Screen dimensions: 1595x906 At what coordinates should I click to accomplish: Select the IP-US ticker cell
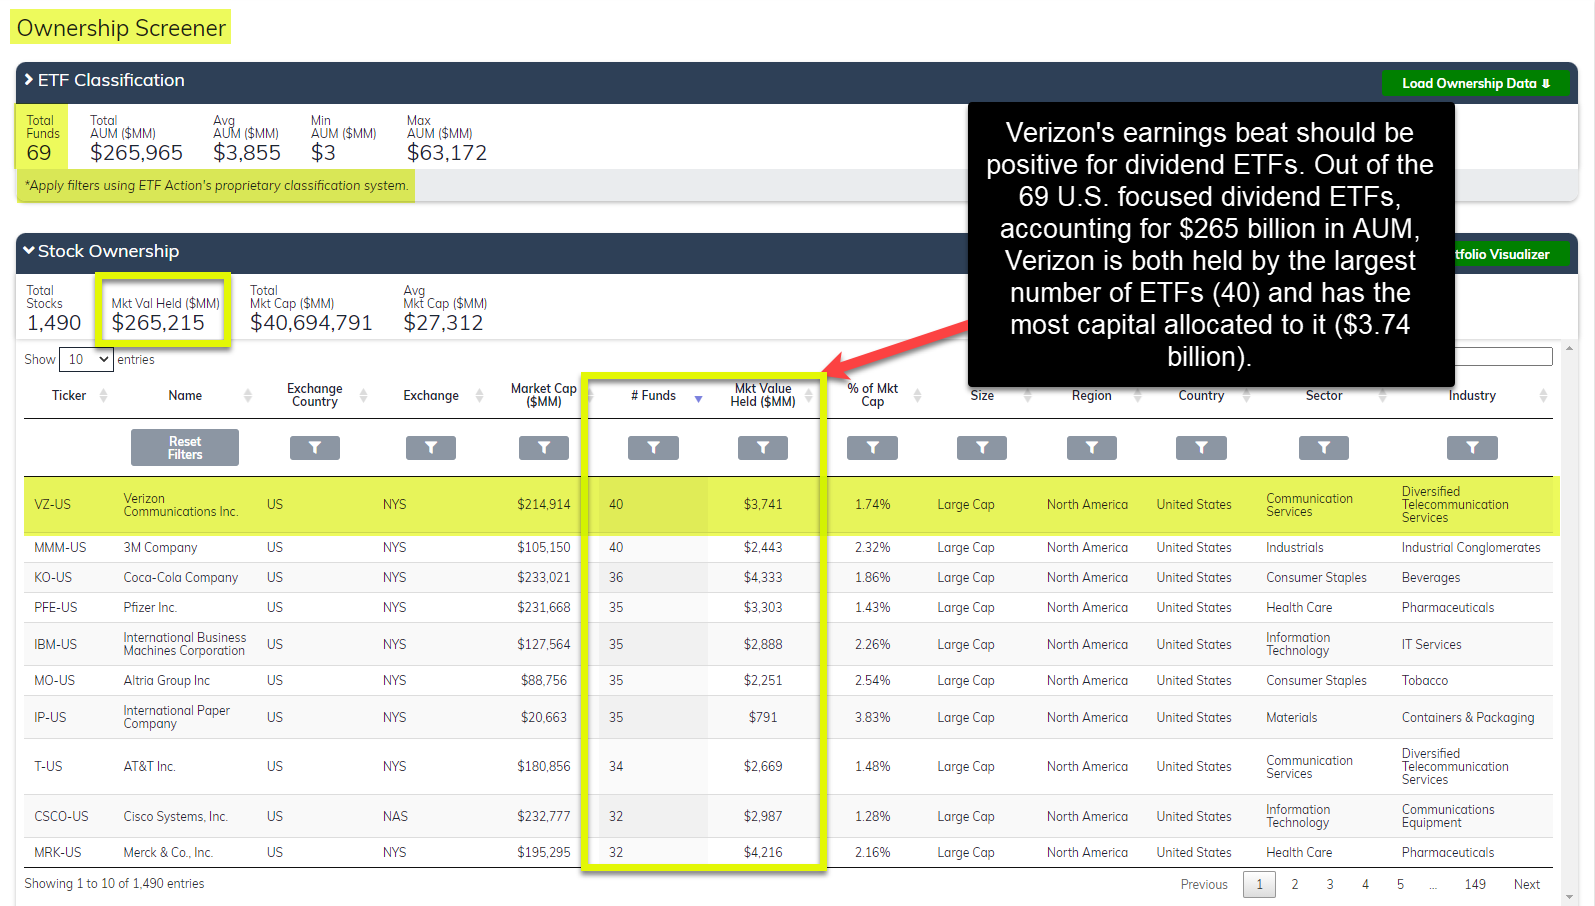[x=50, y=718]
